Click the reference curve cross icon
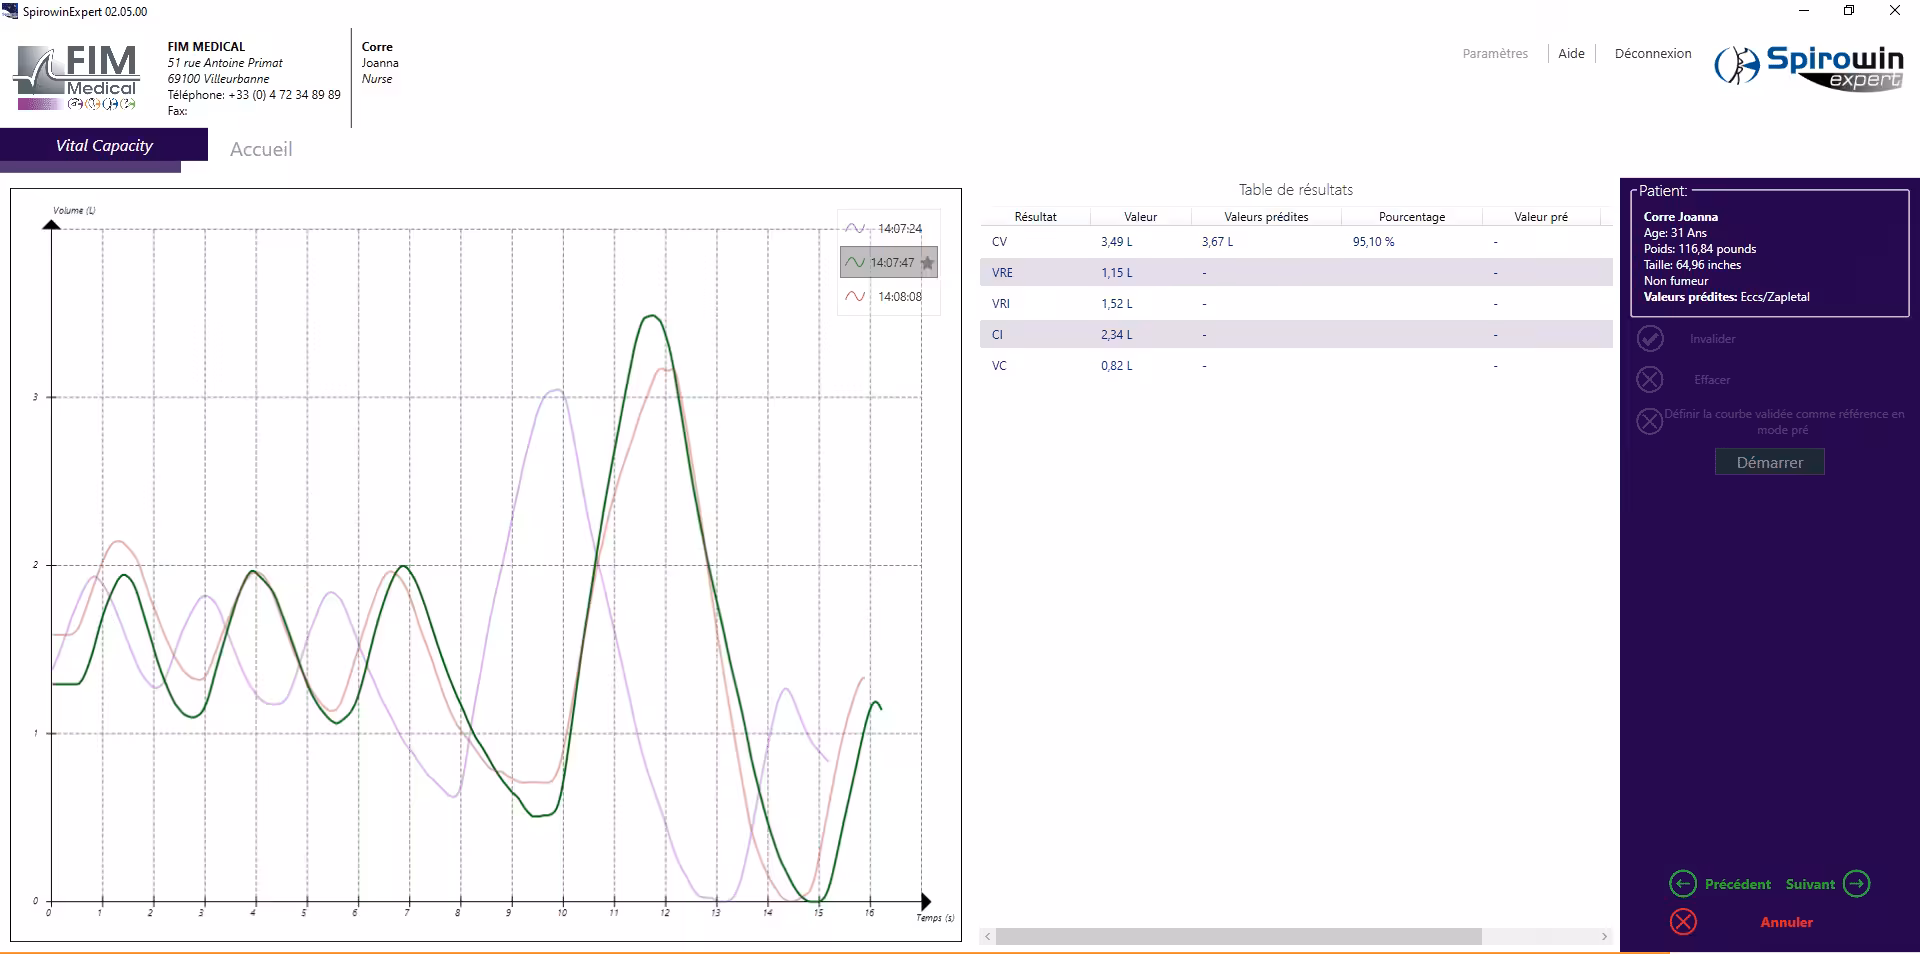The image size is (1920, 954). click(1649, 421)
